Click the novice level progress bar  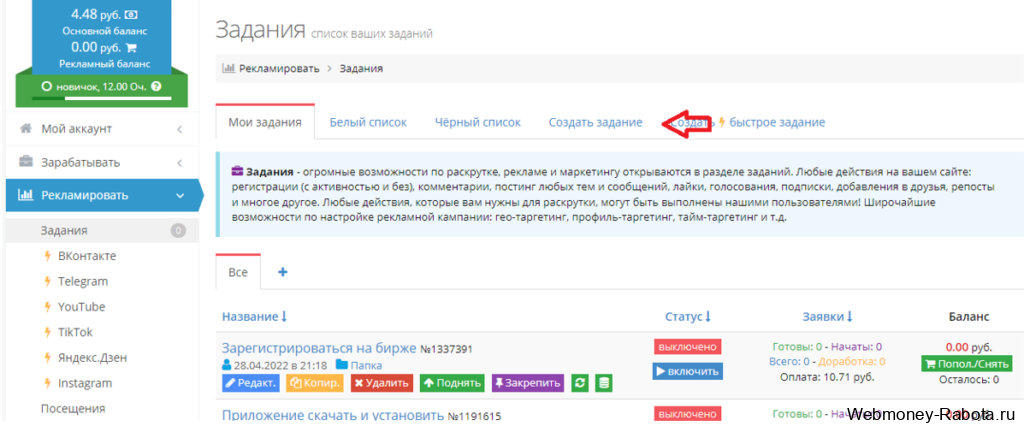(101, 99)
